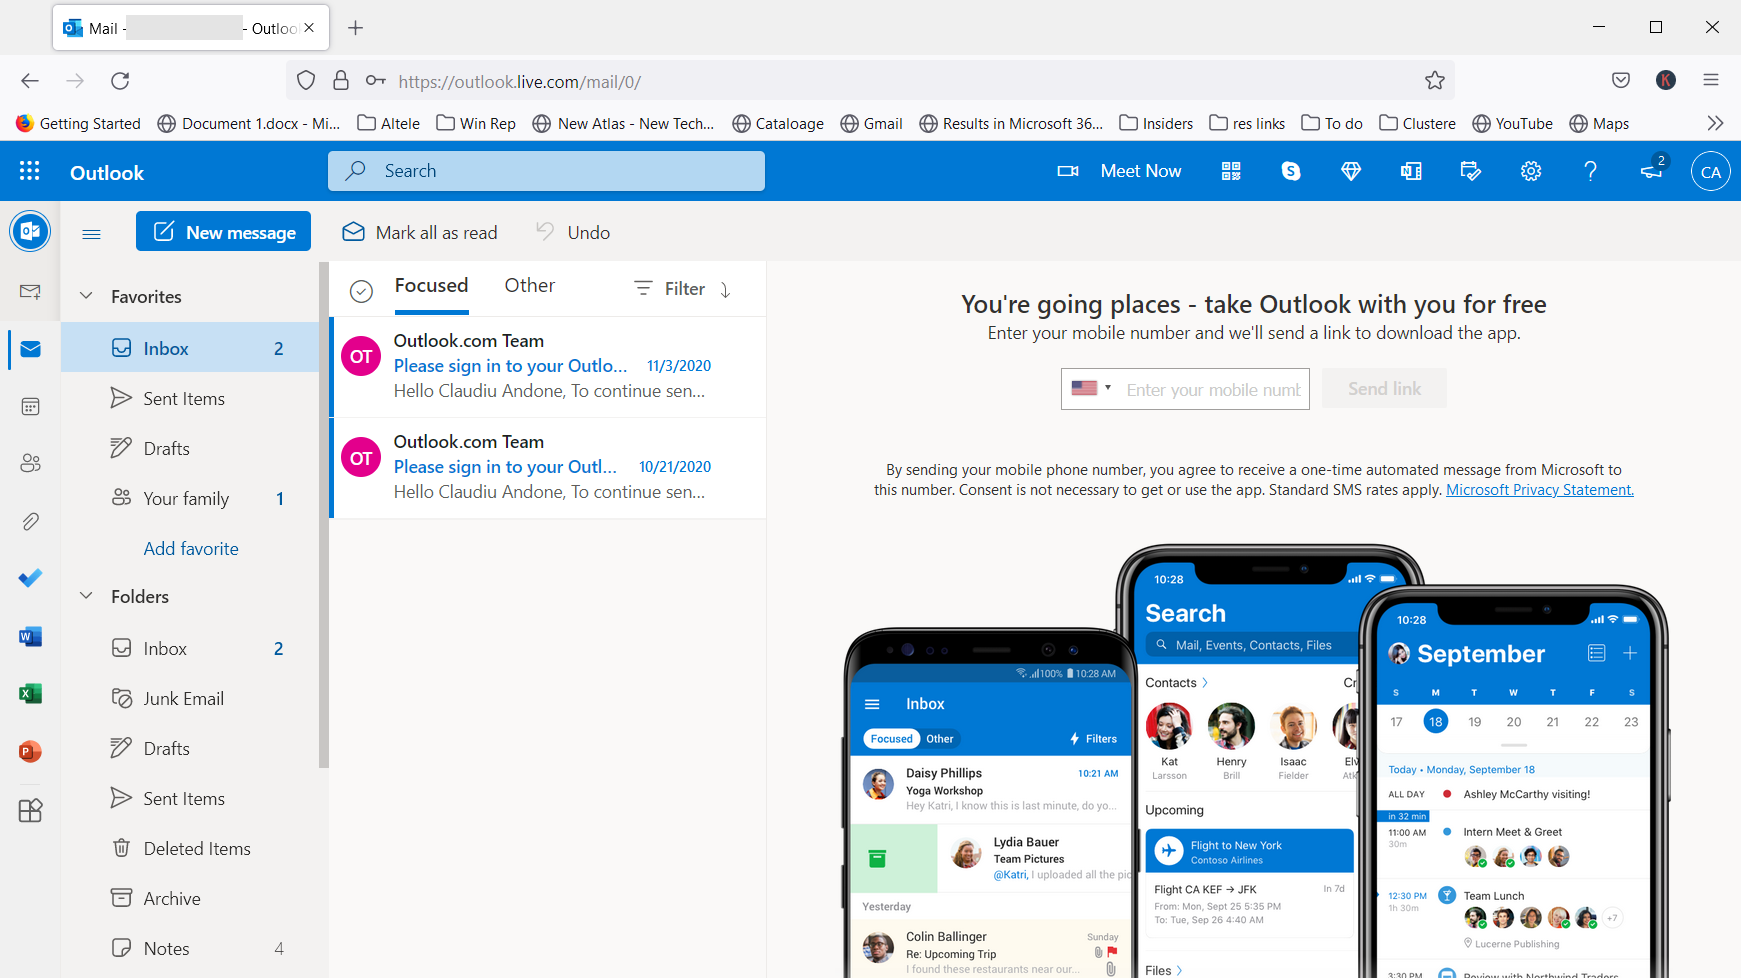Image resolution: width=1741 pixels, height=978 pixels.
Task: Open Calendar in the left rail
Action: tap(30, 406)
